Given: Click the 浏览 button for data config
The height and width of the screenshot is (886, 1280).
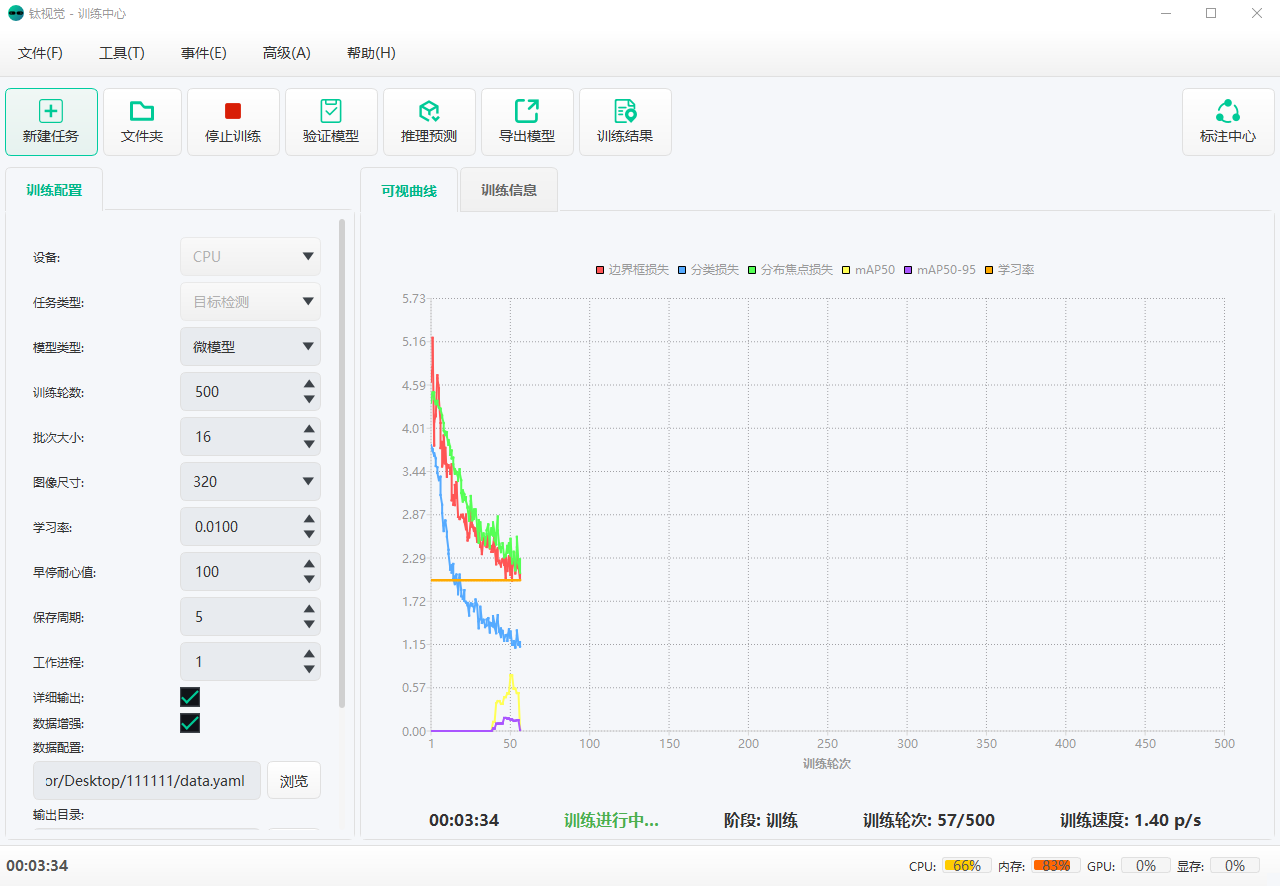Looking at the screenshot, I should pos(294,781).
